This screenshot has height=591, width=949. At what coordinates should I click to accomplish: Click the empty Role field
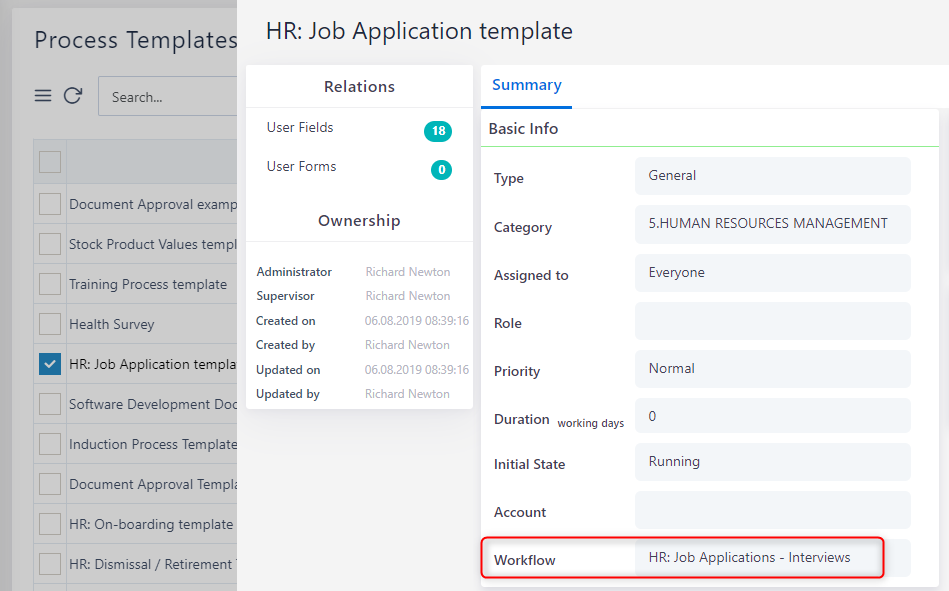[x=772, y=321]
